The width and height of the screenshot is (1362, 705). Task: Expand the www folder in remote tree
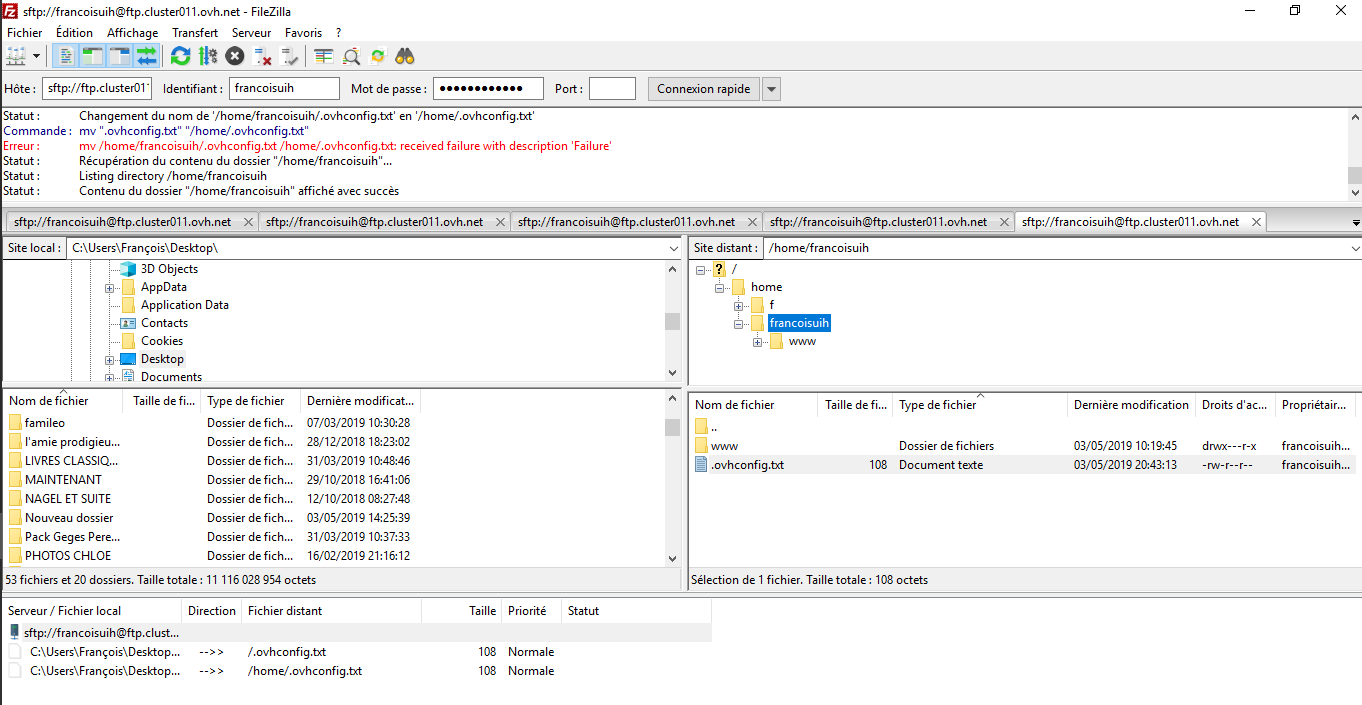758,342
